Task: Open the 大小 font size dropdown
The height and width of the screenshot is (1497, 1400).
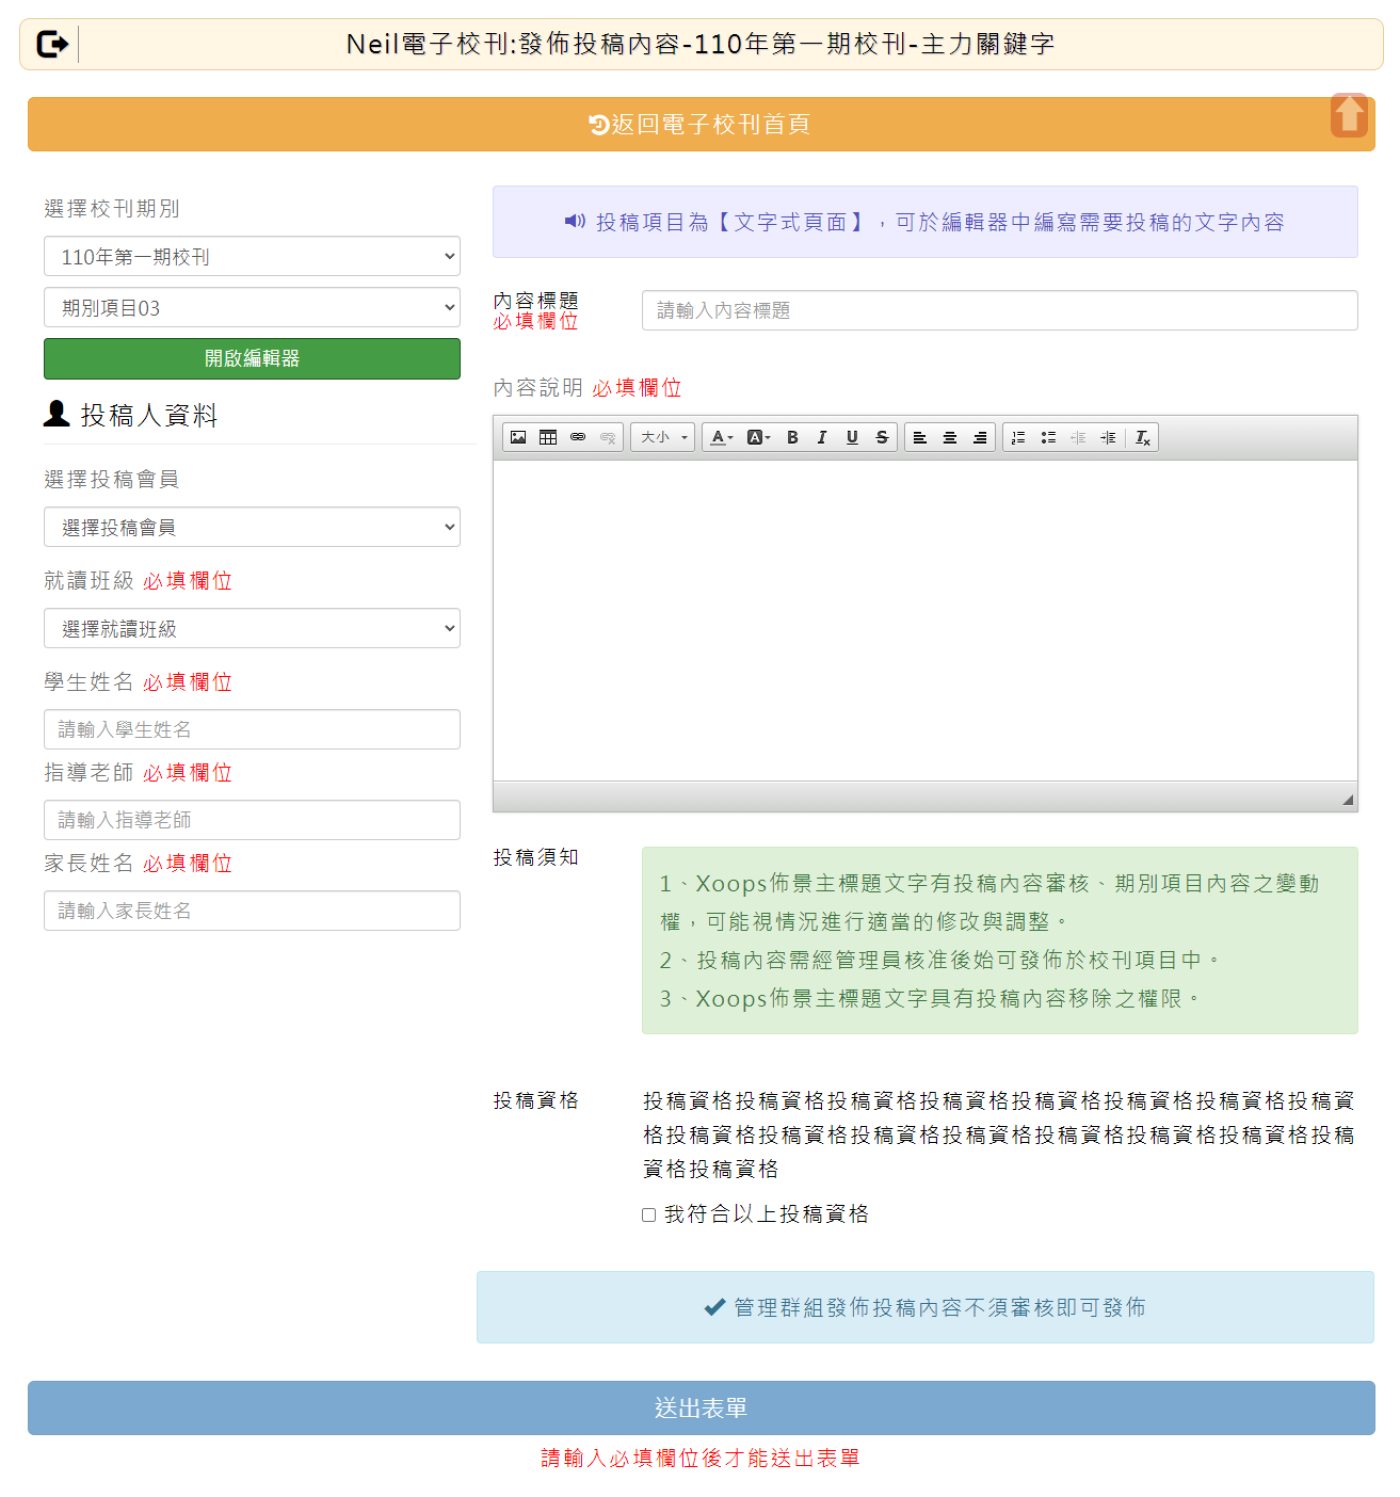Action: coord(663,437)
